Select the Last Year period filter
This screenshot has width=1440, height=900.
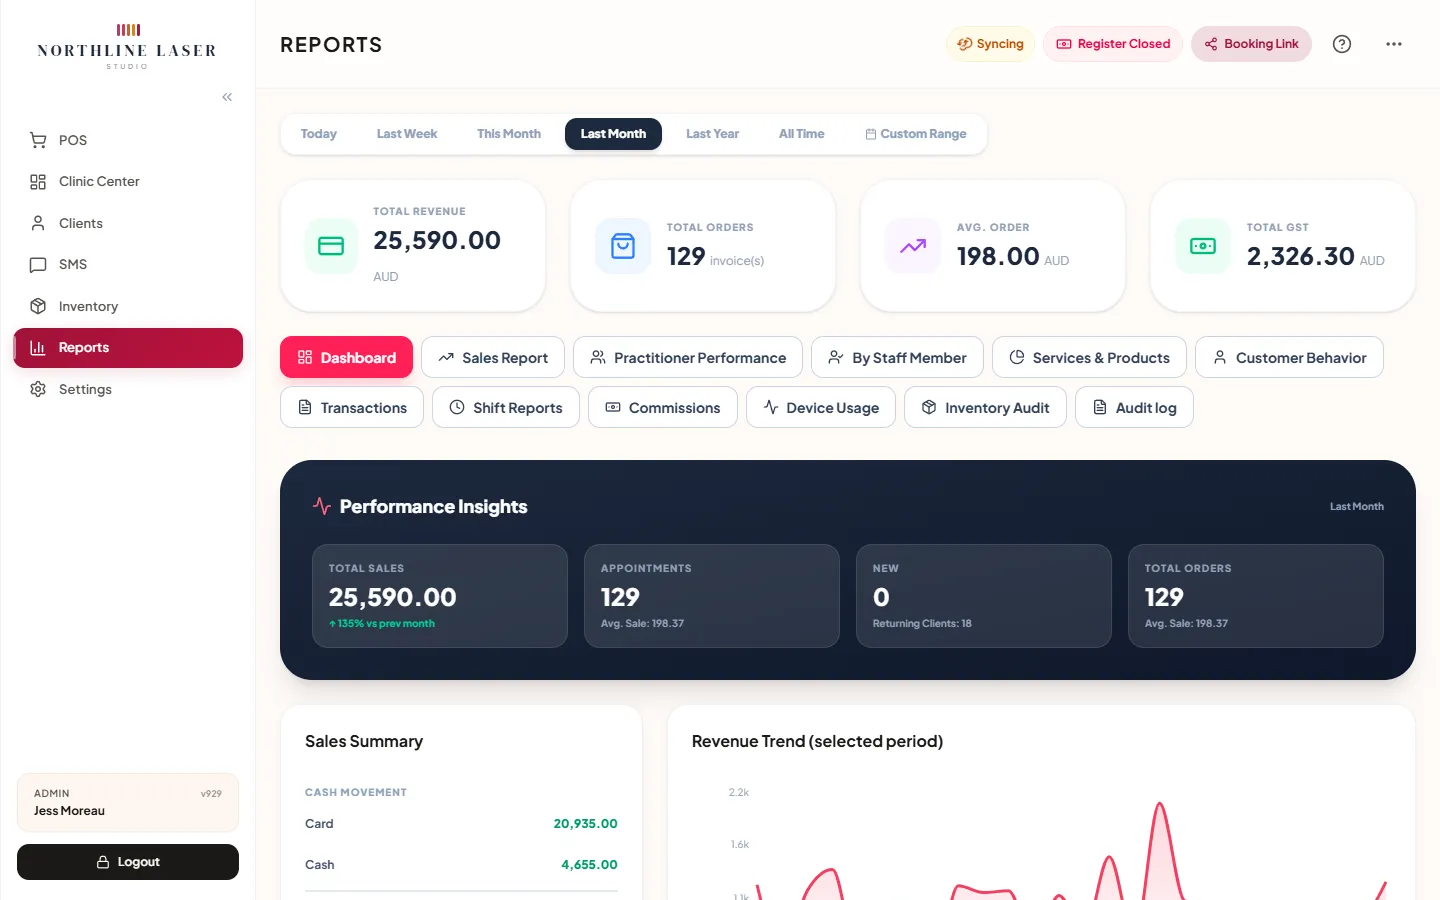click(712, 134)
